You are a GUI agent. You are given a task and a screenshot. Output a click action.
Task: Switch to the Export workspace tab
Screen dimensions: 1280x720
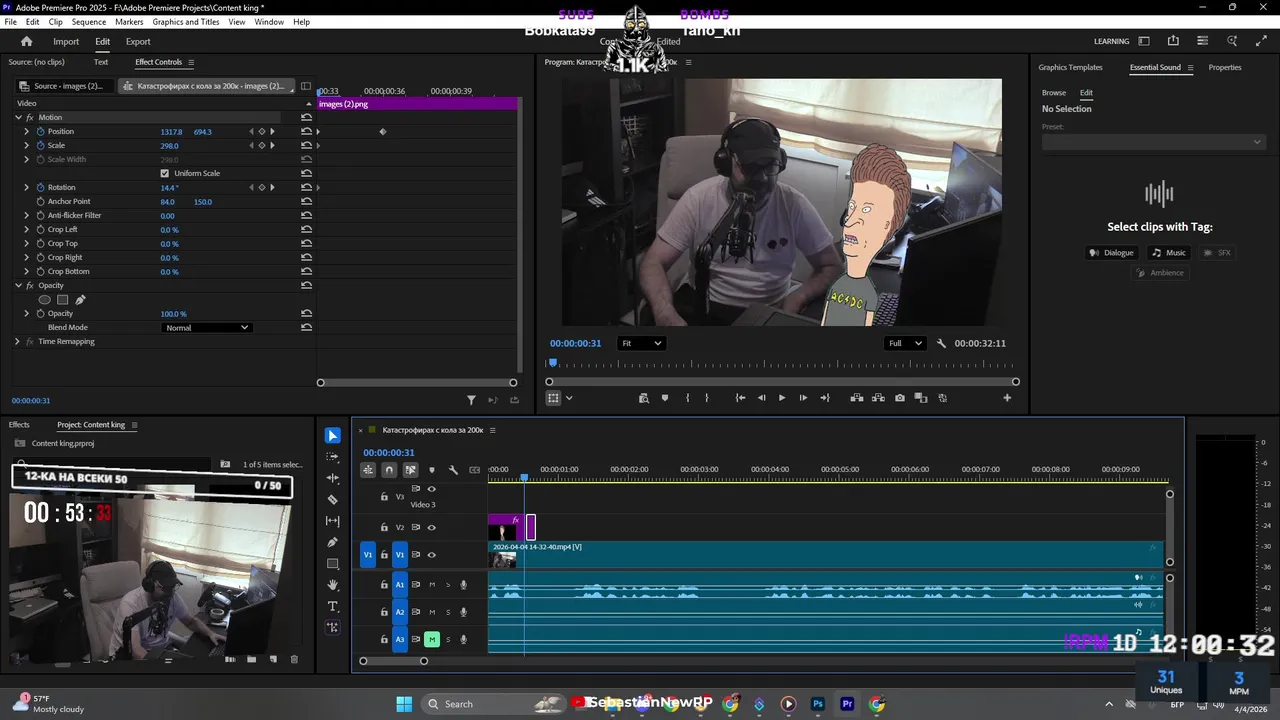tap(138, 41)
